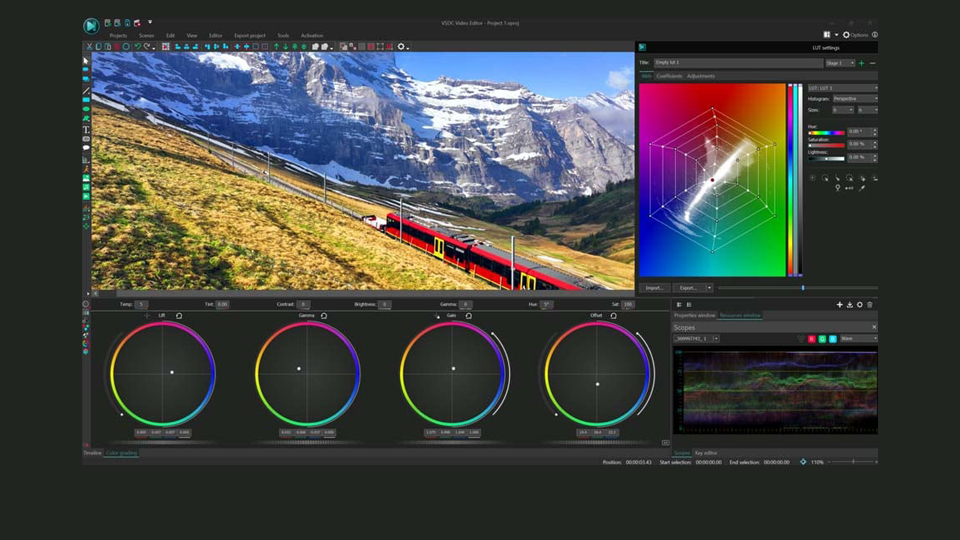Open the quick access toolbar dropdown arrow
The image size is (960, 540).
tap(150, 23)
